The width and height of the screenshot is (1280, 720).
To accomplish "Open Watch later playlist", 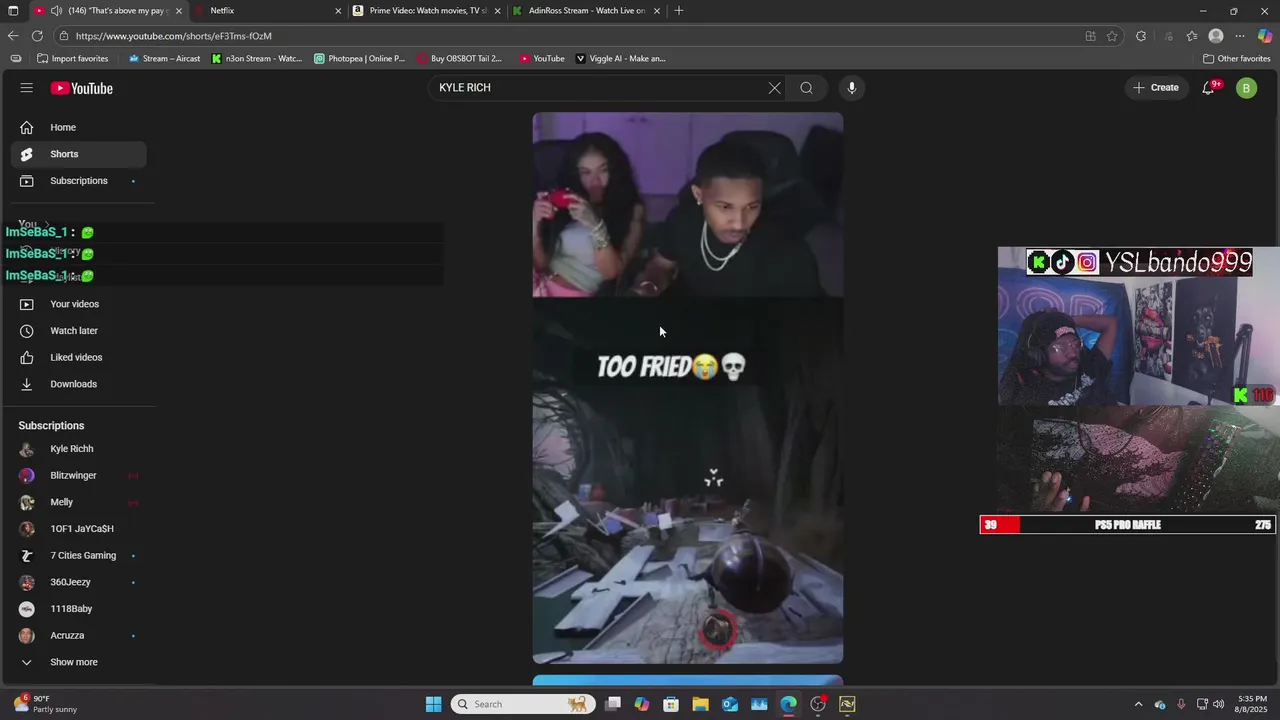I will click(x=79, y=331).
